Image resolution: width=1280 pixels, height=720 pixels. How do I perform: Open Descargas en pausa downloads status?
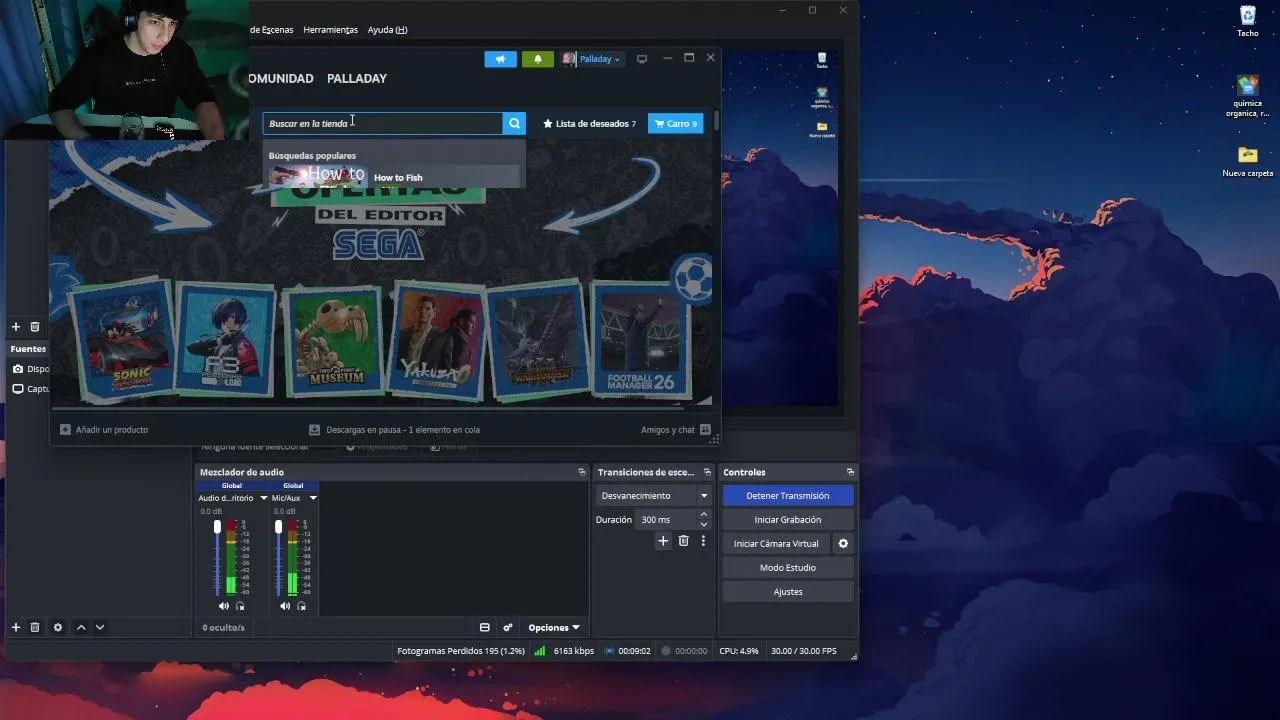(395, 430)
